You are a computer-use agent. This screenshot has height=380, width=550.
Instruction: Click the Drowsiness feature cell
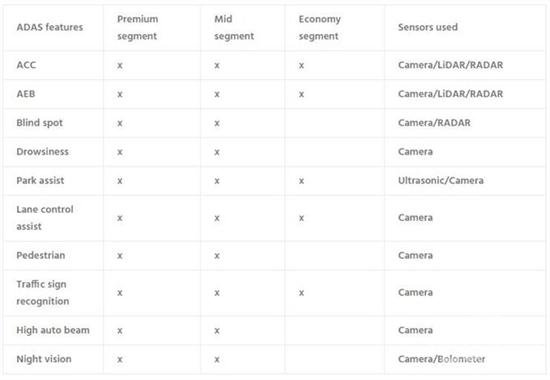click(x=42, y=152)
